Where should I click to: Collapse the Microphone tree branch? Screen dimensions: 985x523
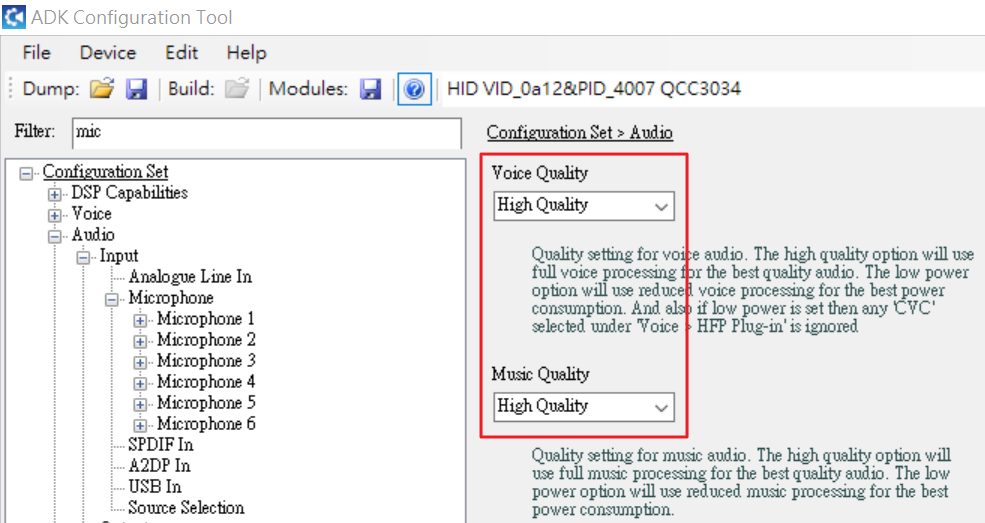111,299
